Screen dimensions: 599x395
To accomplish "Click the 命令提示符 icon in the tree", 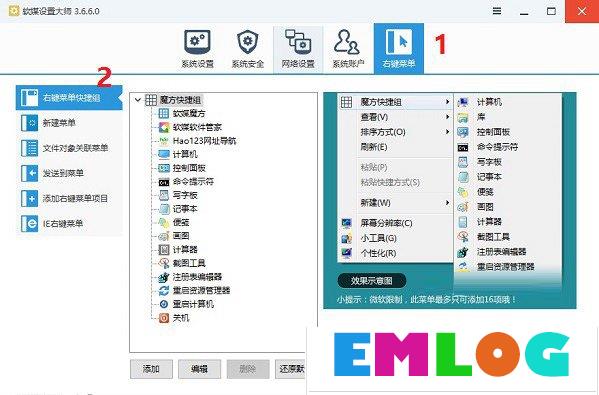I will coord(164,182).
